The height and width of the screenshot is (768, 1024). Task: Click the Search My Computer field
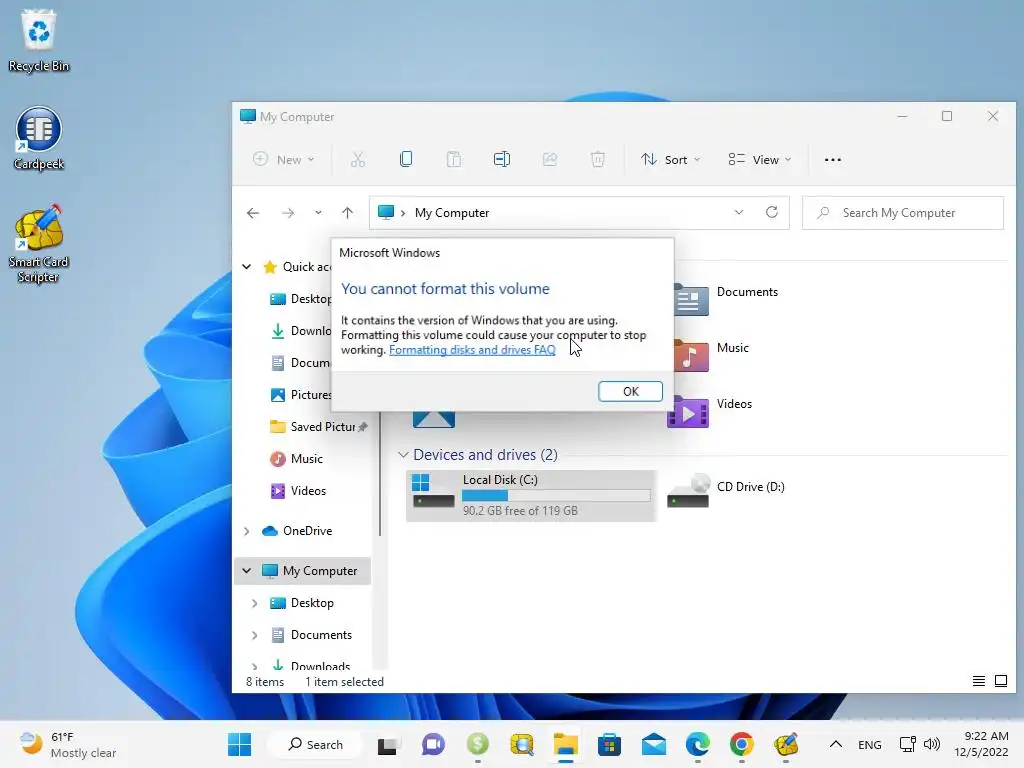903,213
